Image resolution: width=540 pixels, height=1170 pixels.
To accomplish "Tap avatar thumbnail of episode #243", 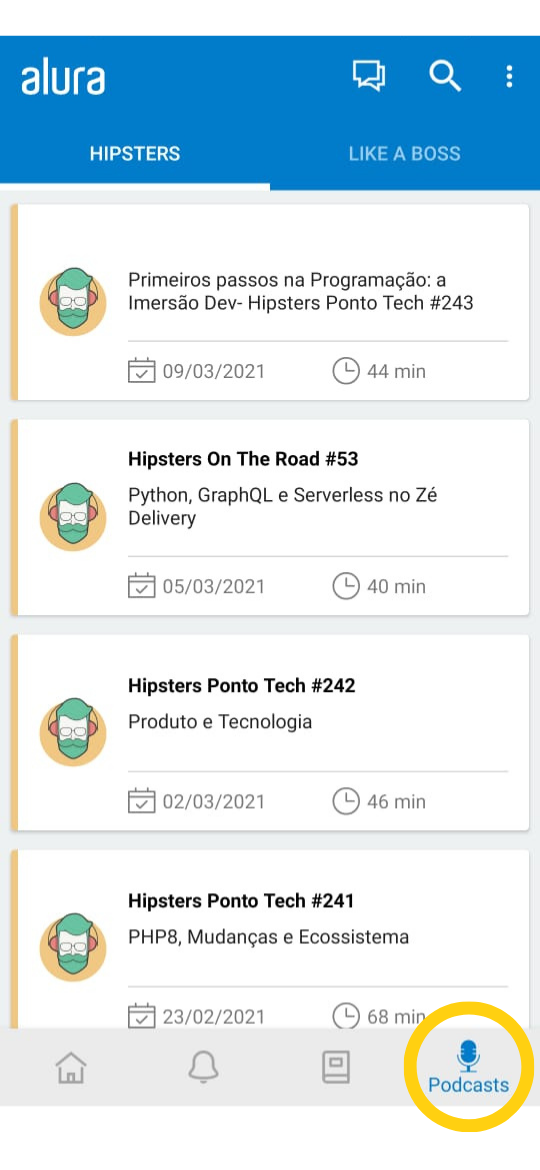I will pos(73,301).
